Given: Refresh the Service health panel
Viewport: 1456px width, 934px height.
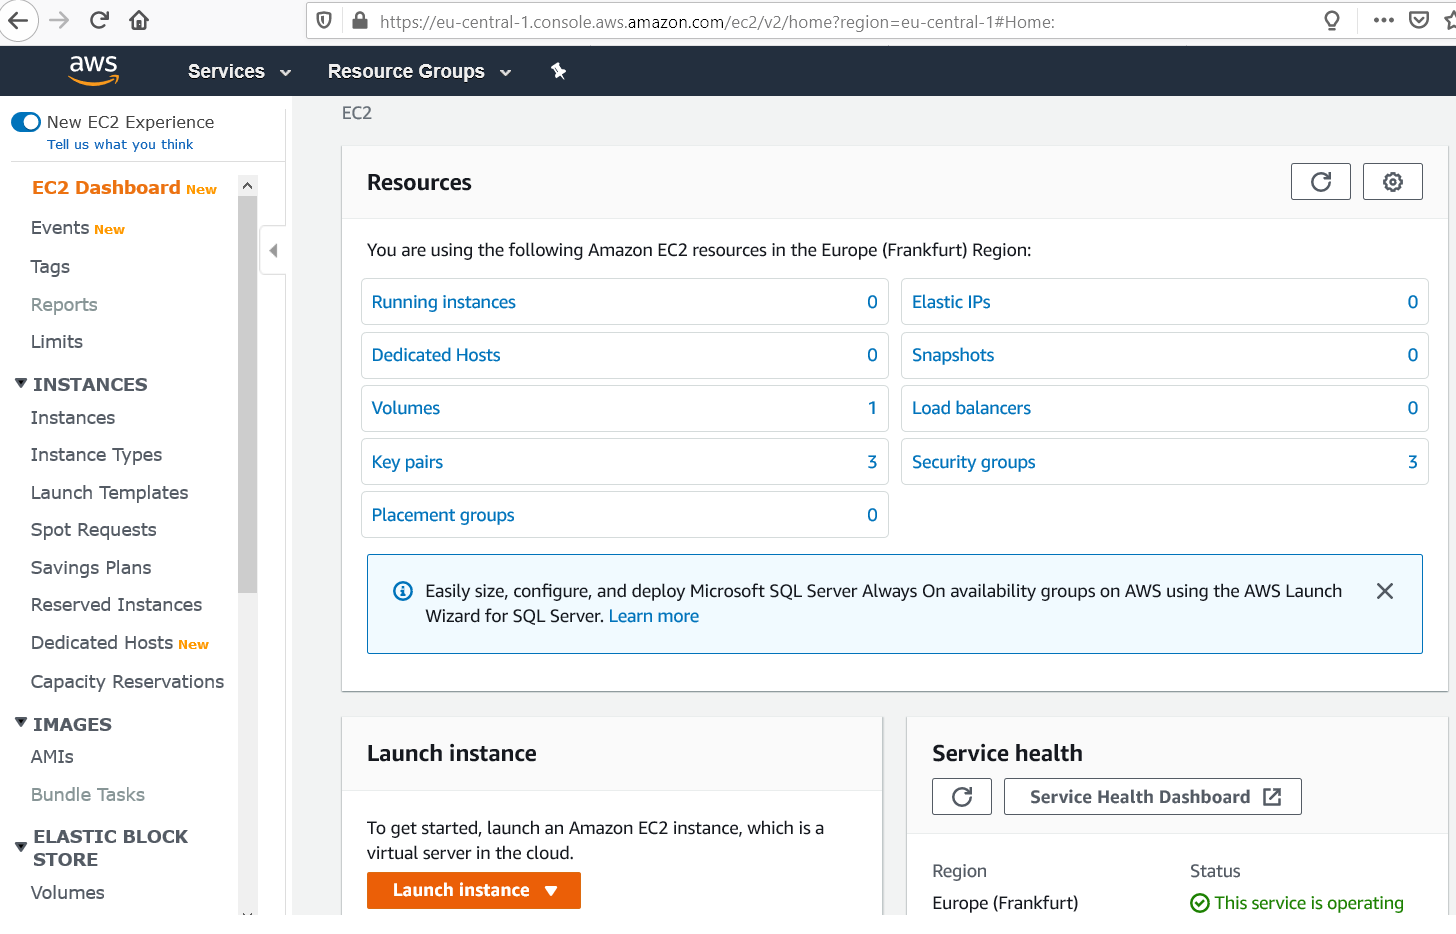Looking at the screenshot, I should pos(962,797).
